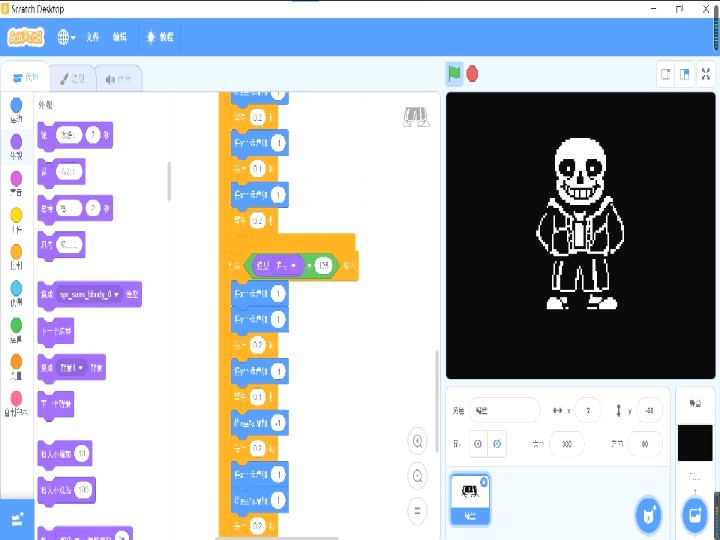Open the globe language dropdown
Screen dimensions: 720x540
coord(67,37)
